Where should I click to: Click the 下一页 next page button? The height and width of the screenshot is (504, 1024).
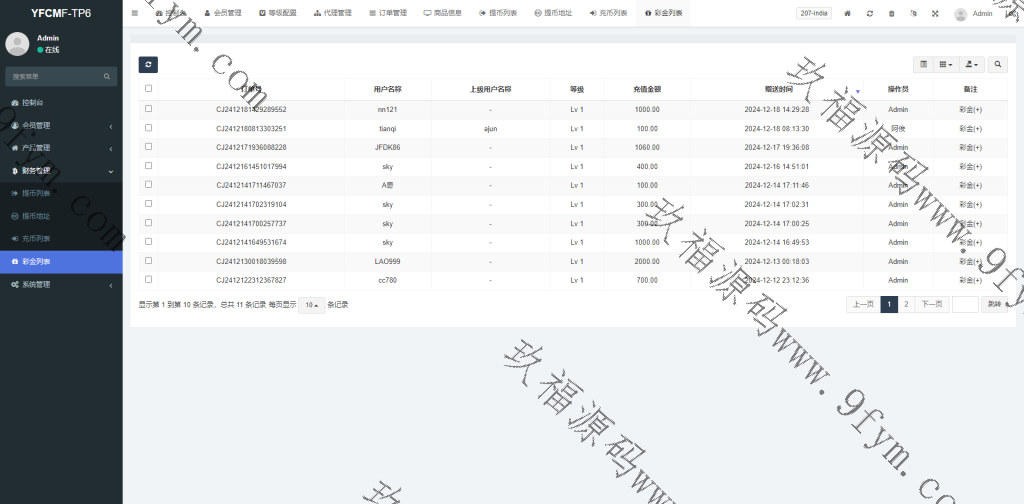(931, 305)
